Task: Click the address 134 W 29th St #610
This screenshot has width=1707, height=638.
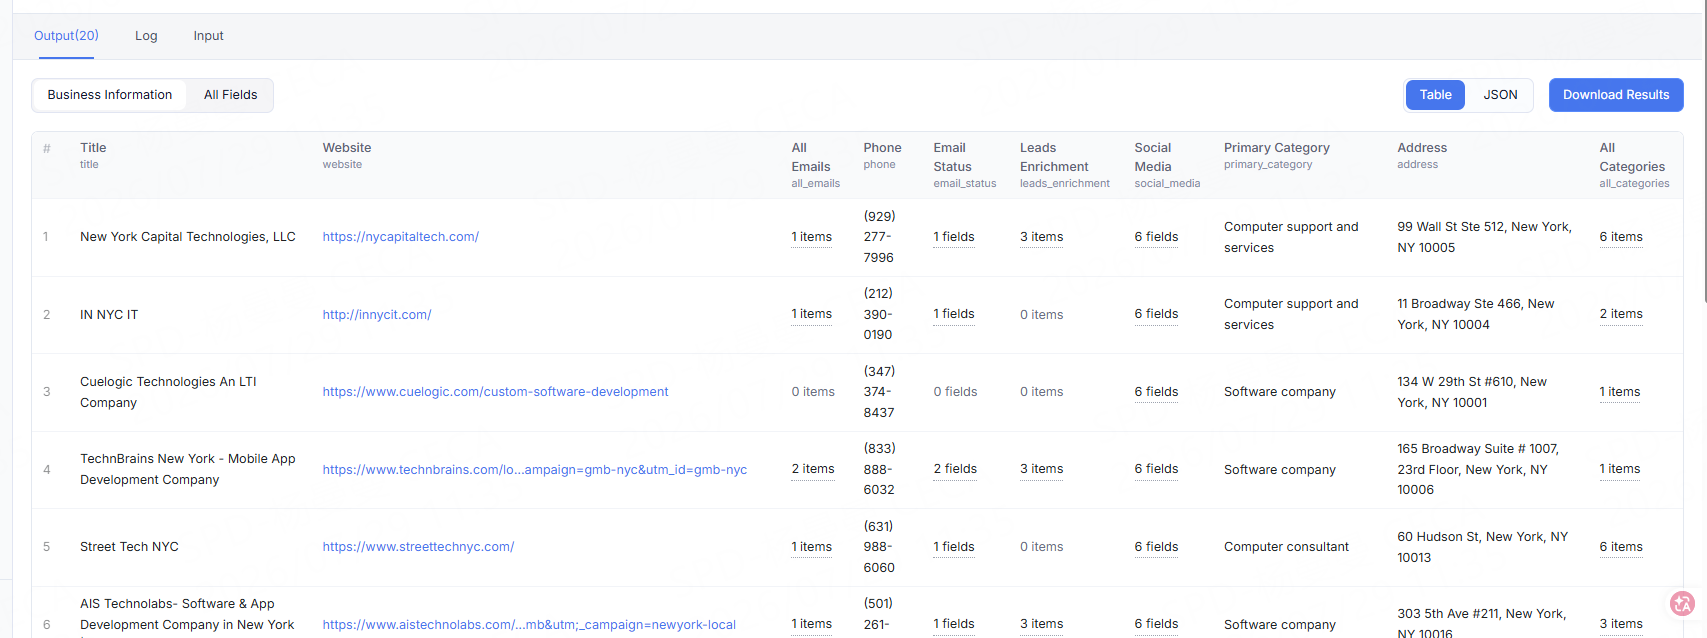Action: click(x=1471, y=392)
